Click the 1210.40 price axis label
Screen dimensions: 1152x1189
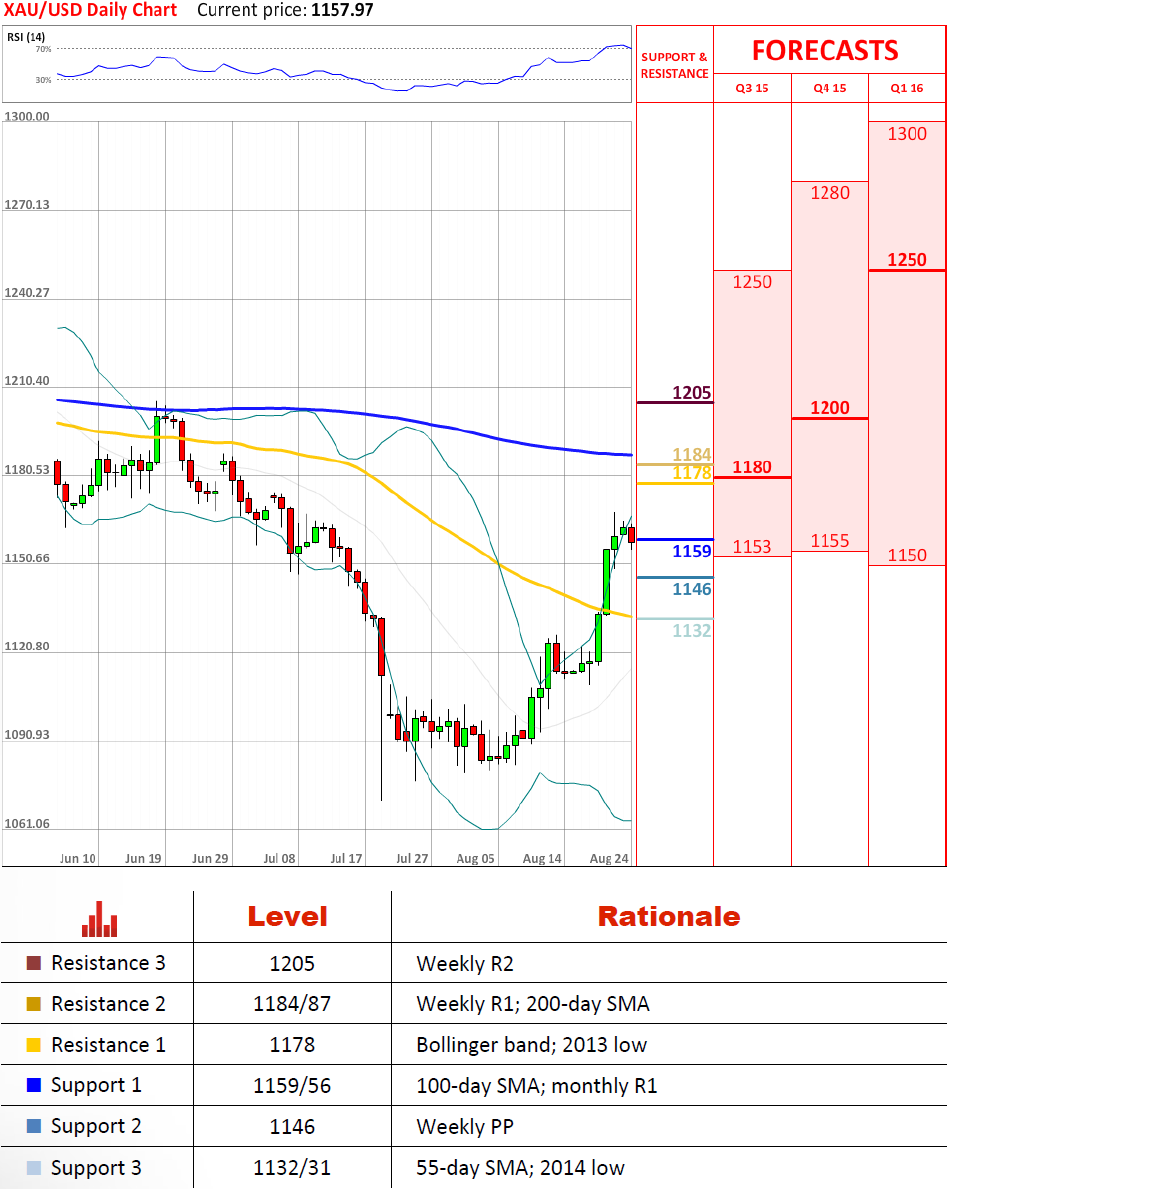tap(27, 381)
